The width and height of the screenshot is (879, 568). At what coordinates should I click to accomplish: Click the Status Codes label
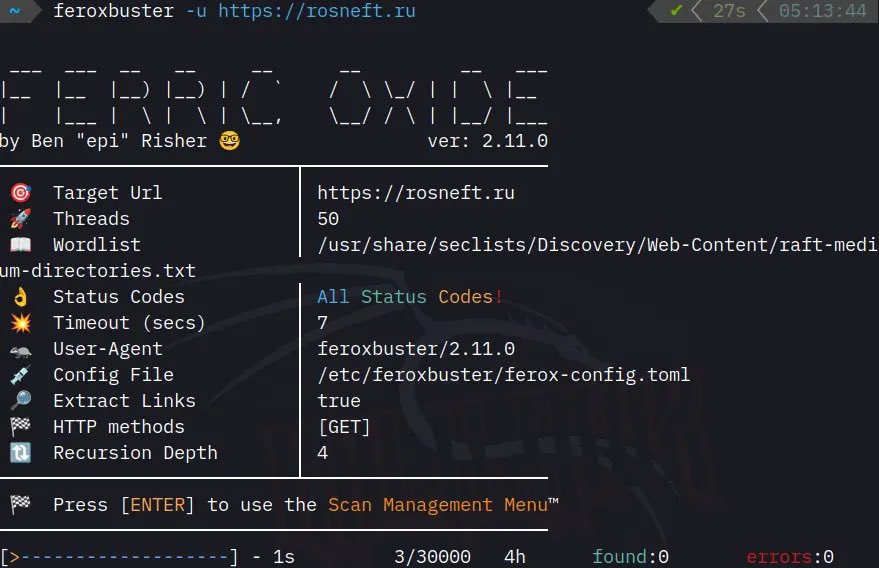coord(119,297)
